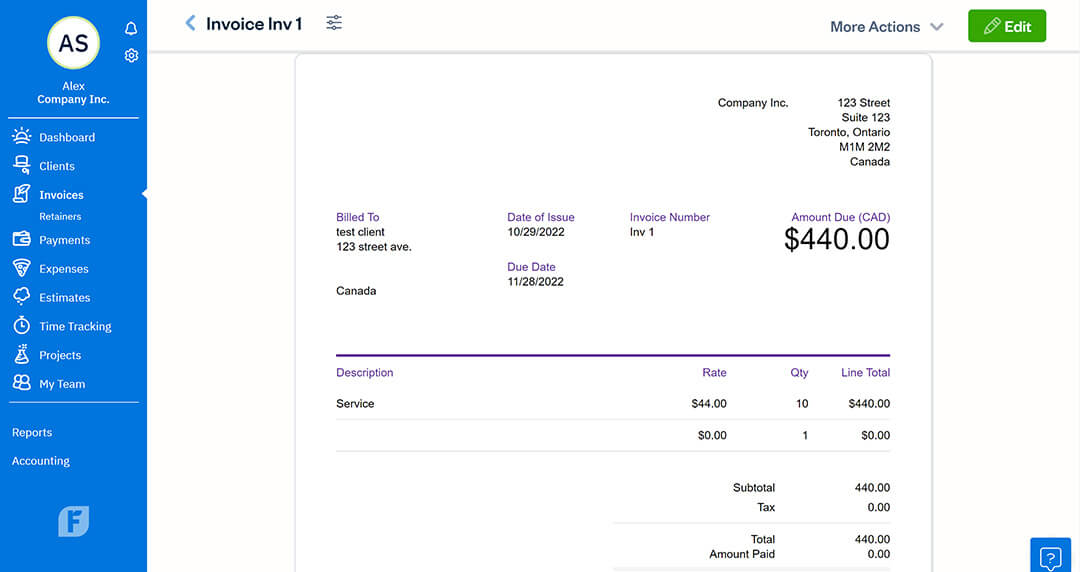Click the Projects flask icon
This screenshot has height=572, width=1080.
(21, 354)
